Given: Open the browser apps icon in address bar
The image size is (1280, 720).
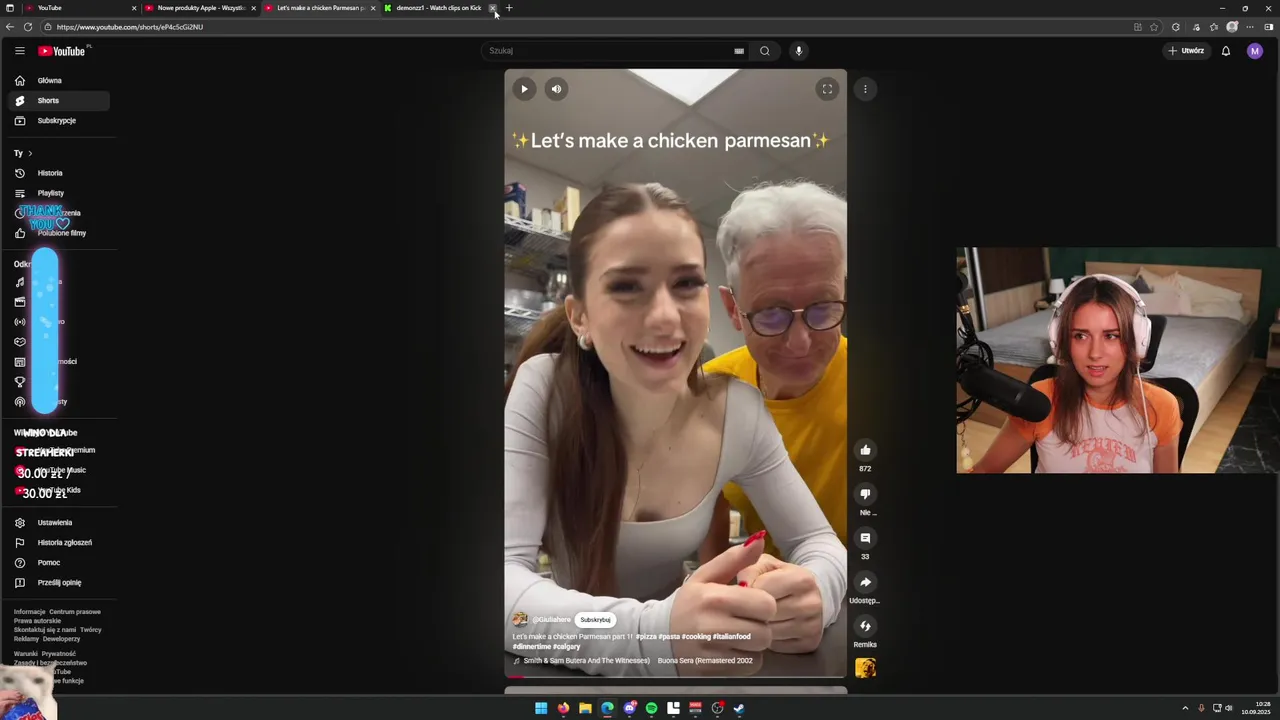Looking at the screenshot, I should pos(1138,27).
